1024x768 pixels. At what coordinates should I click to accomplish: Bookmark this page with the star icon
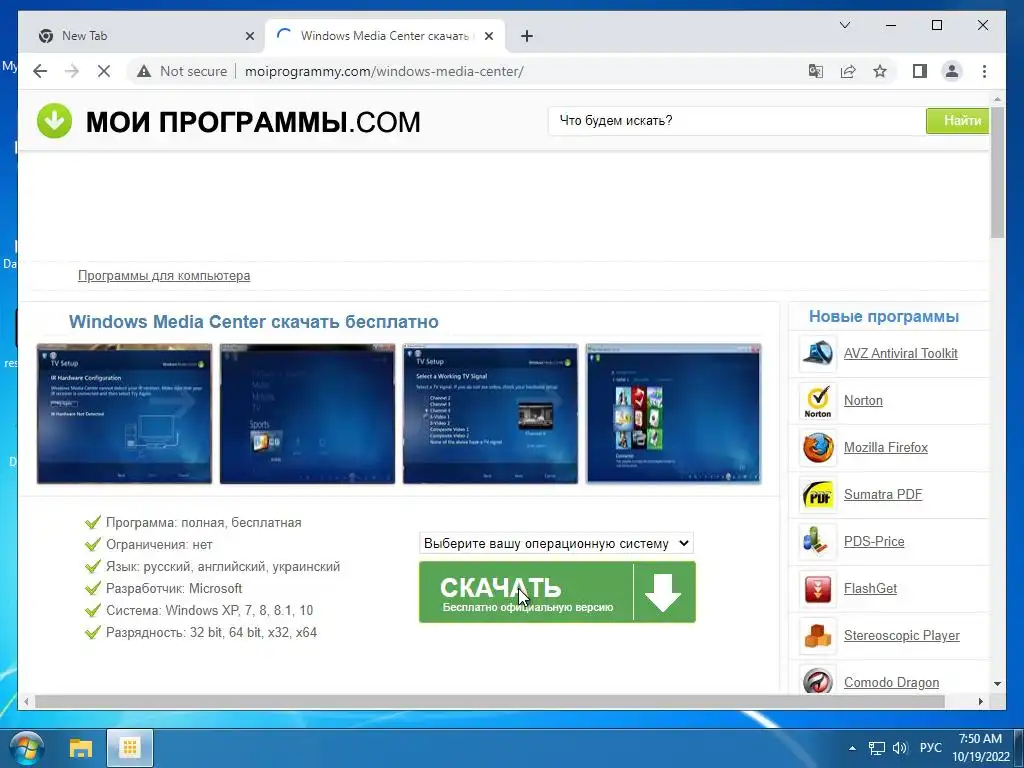880,71
